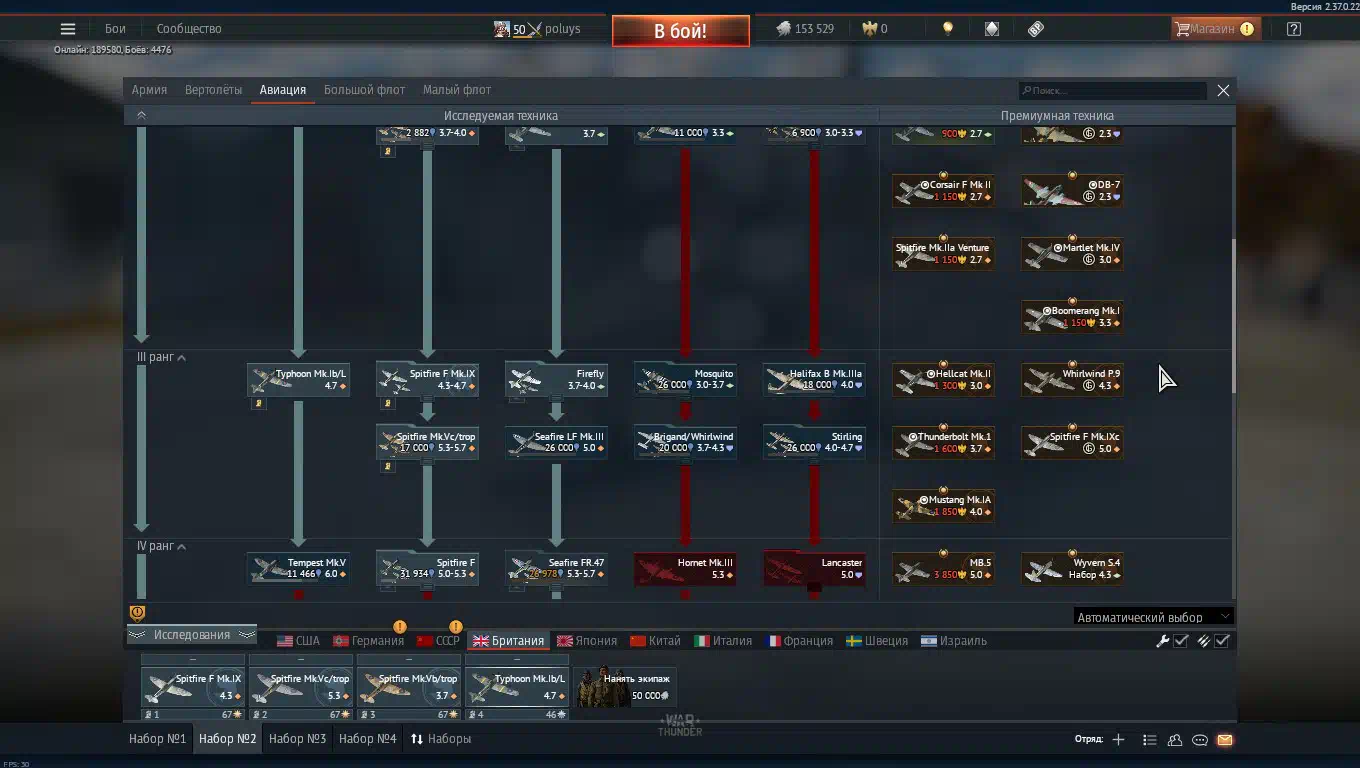This screenshot has height=768, width=1360.
Task: Open the hamburger main menu
Action: 68,29
